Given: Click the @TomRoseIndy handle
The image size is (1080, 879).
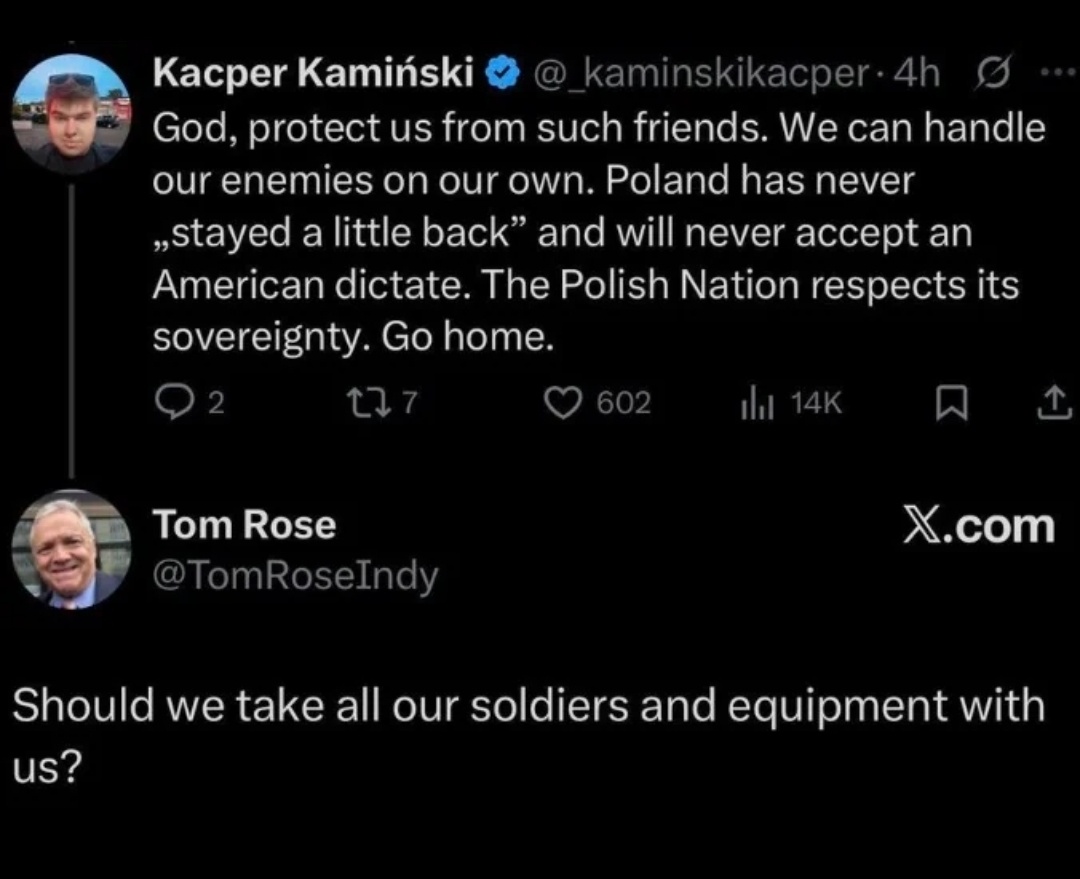Looking at the screenshot, I should 295,574.
